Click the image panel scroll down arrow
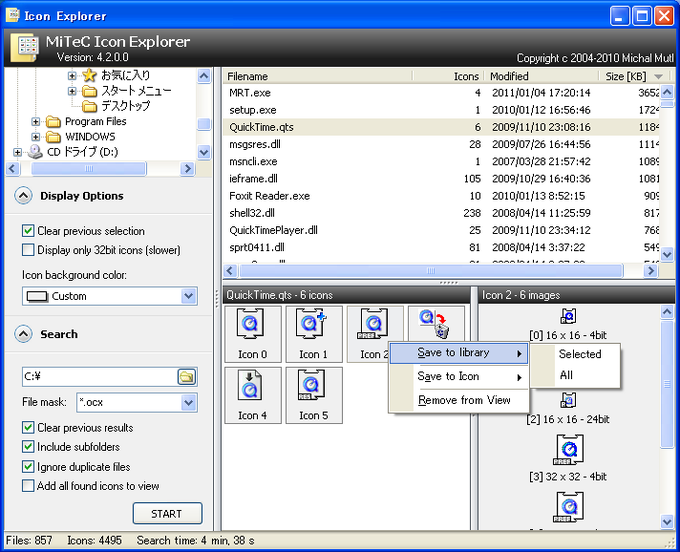This screenshot has width=680, height=552. click(x=667, y=521)
